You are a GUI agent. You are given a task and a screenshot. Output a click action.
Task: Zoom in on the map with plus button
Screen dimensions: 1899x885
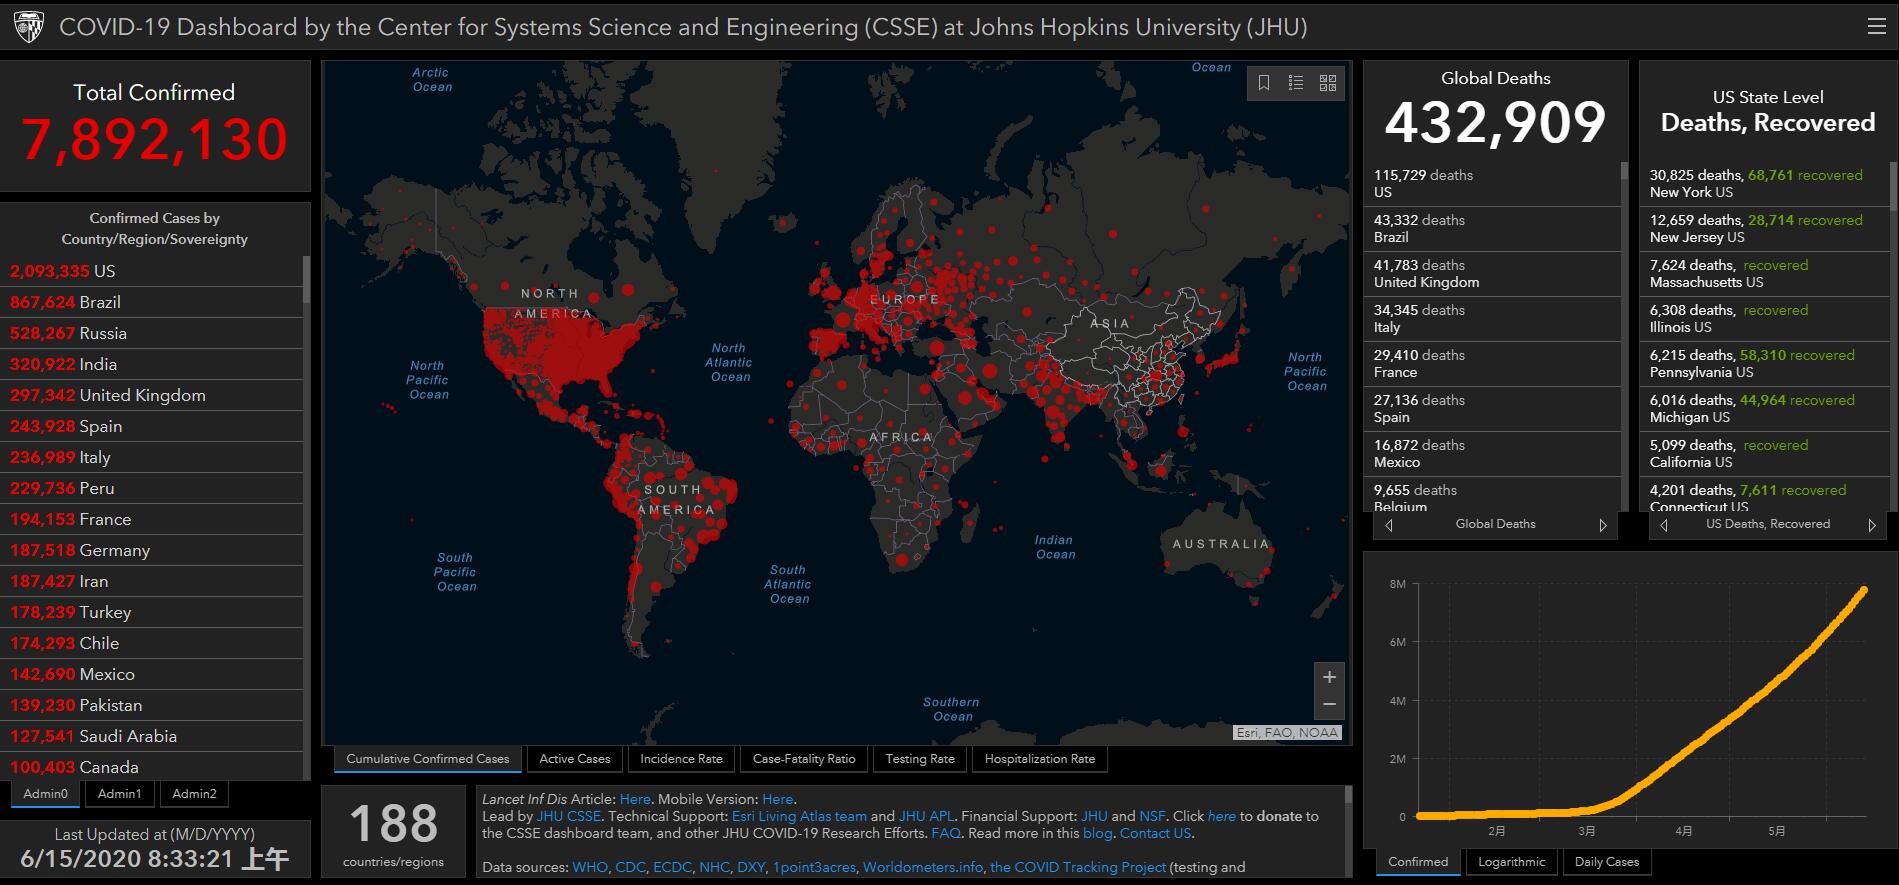(1329, 677)
